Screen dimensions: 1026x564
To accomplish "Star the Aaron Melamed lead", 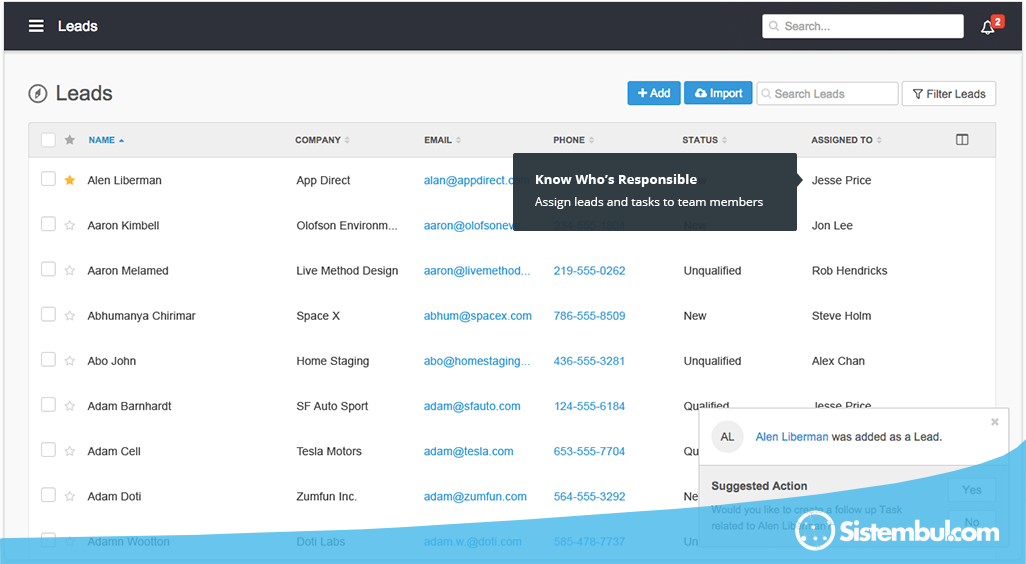I will pyautogui.click(x=69, y=270).
